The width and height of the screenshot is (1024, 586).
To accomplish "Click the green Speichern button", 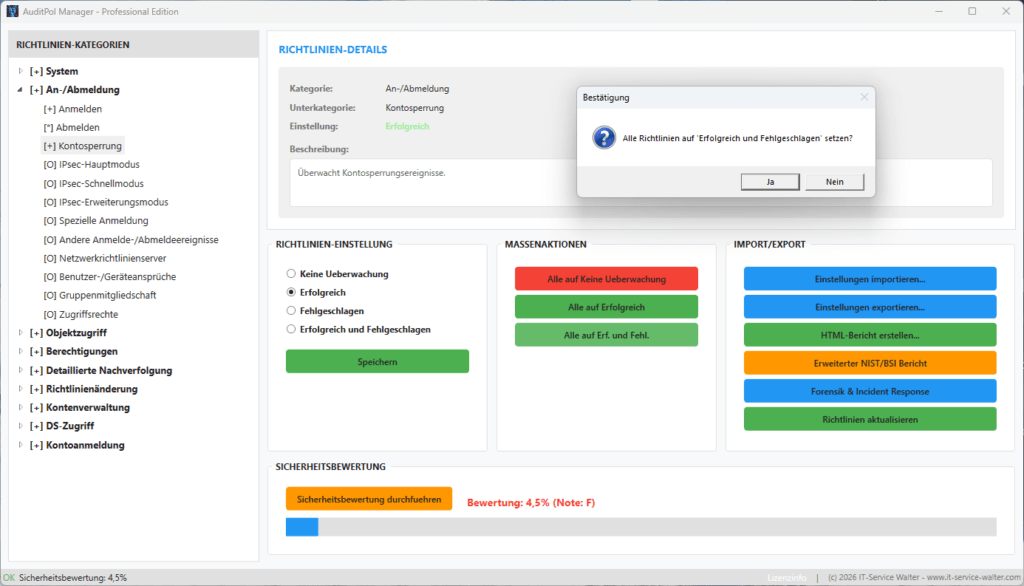I will point(377,361).
